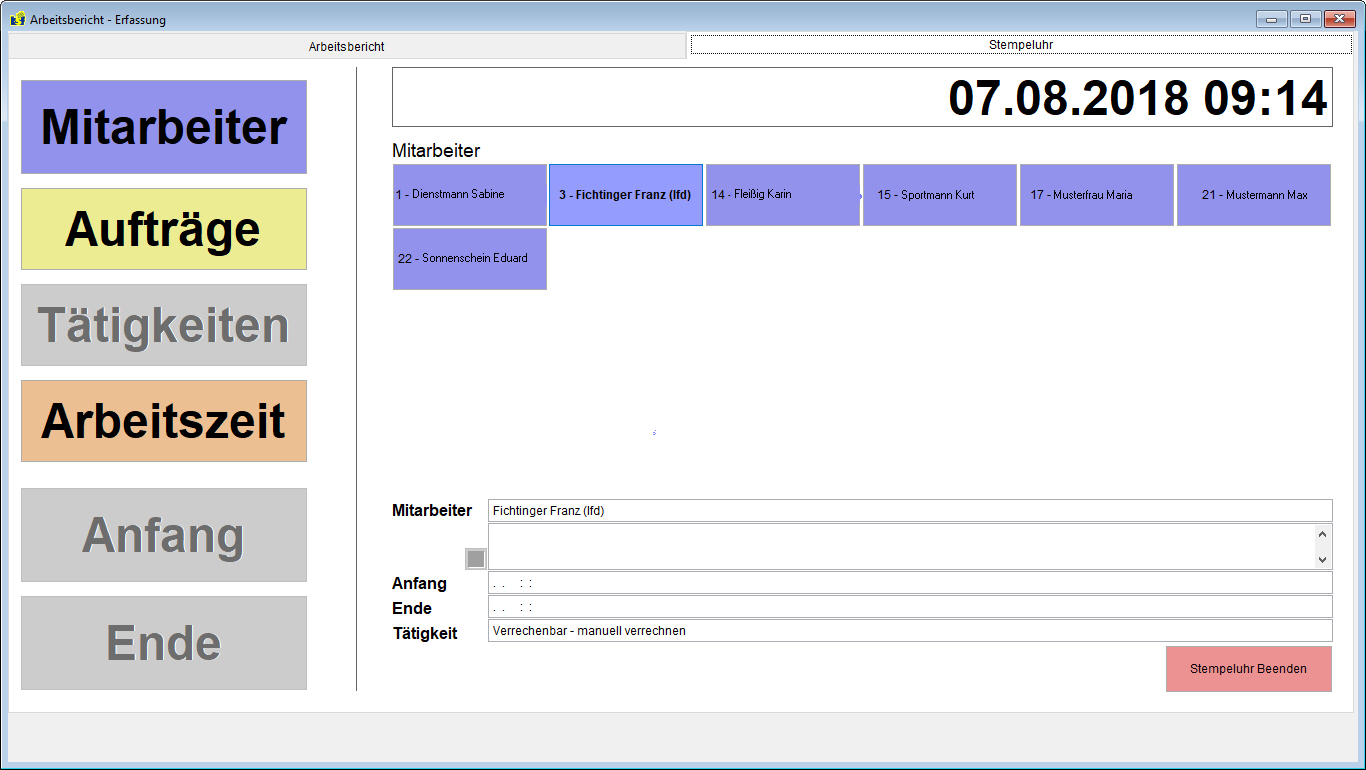Open the Arbeitsbericht tab

[x=347, y=46]
